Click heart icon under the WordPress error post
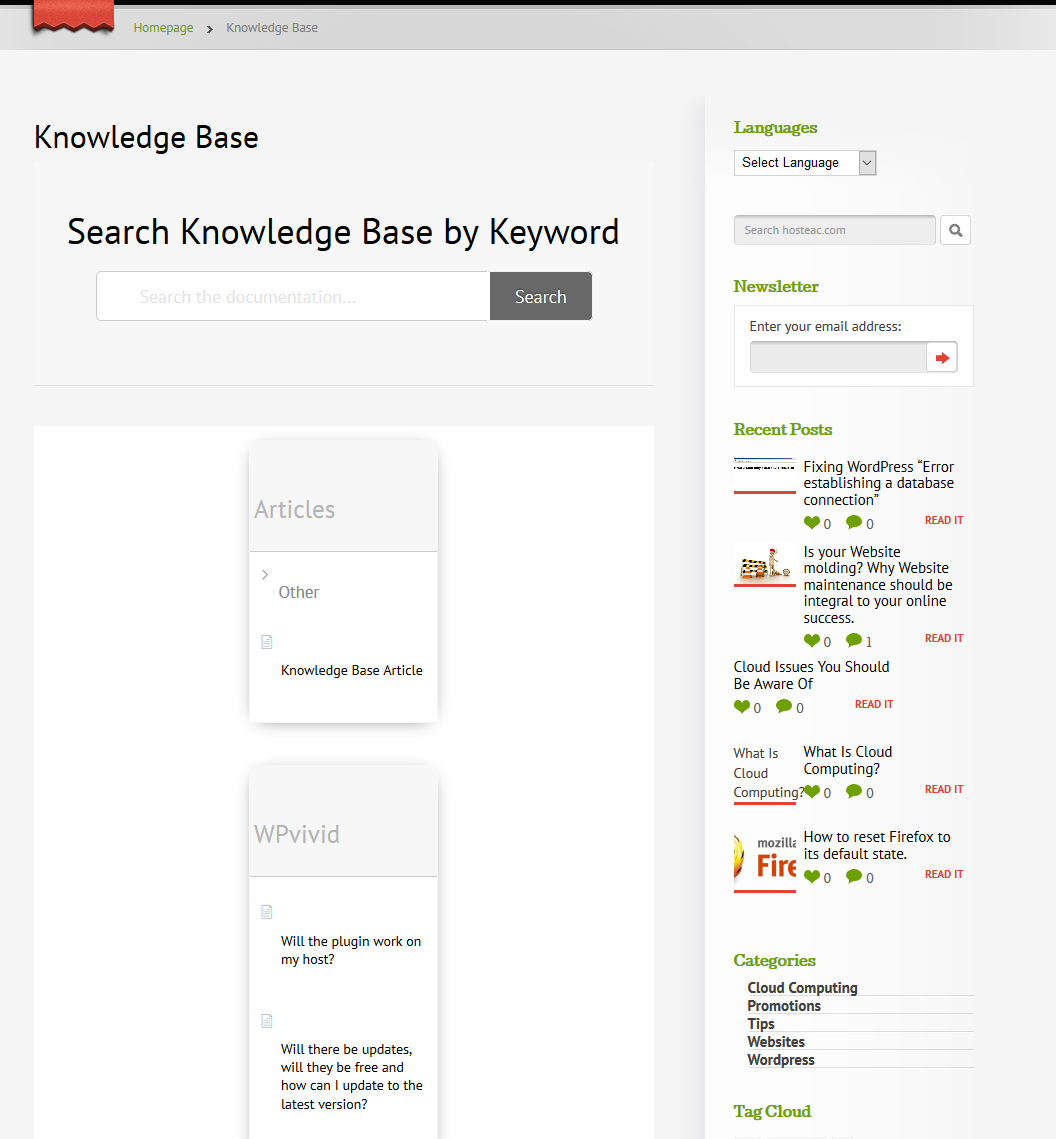The image size is (1056, 1139). (x=811, y=523)
